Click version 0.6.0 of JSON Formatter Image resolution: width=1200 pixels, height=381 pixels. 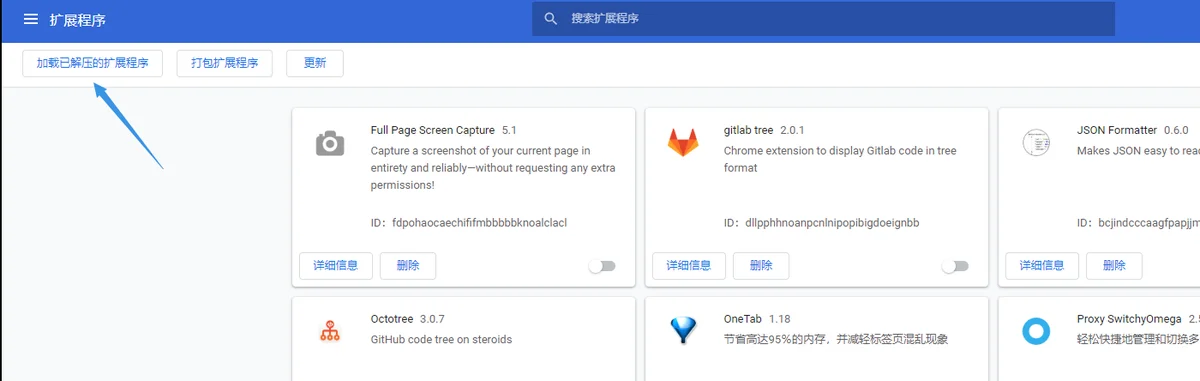(x=1175, y=130)
